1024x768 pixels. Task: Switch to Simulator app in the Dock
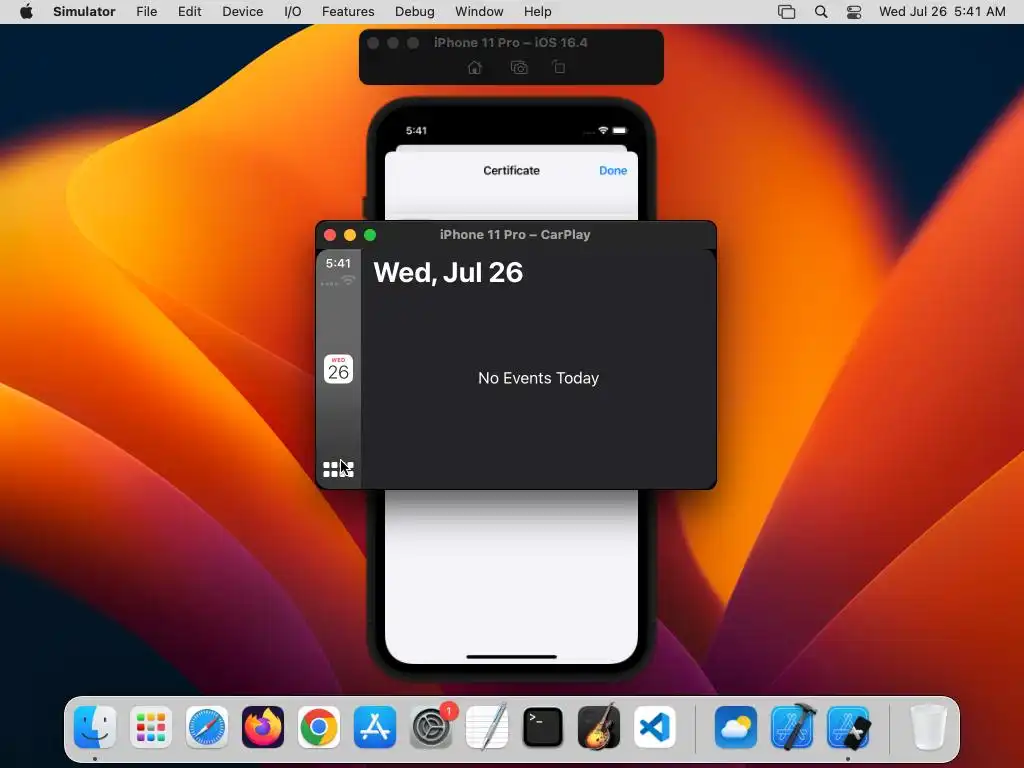[x=848, y=727]
